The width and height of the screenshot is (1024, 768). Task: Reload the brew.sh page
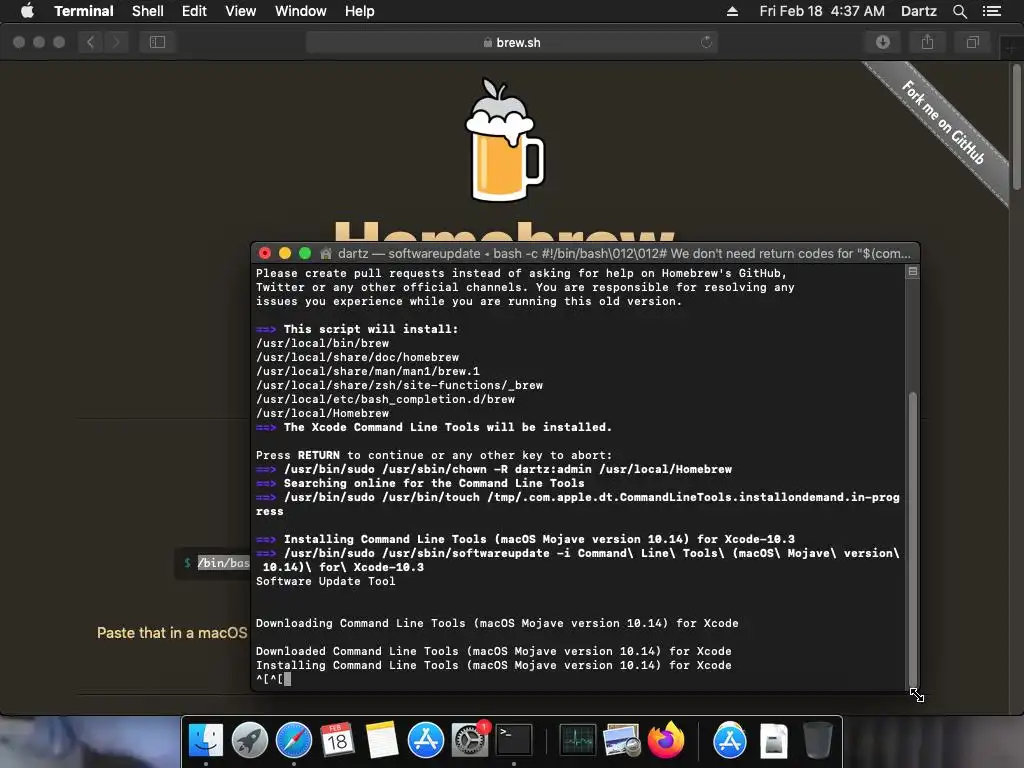click(x=706, y=42)
